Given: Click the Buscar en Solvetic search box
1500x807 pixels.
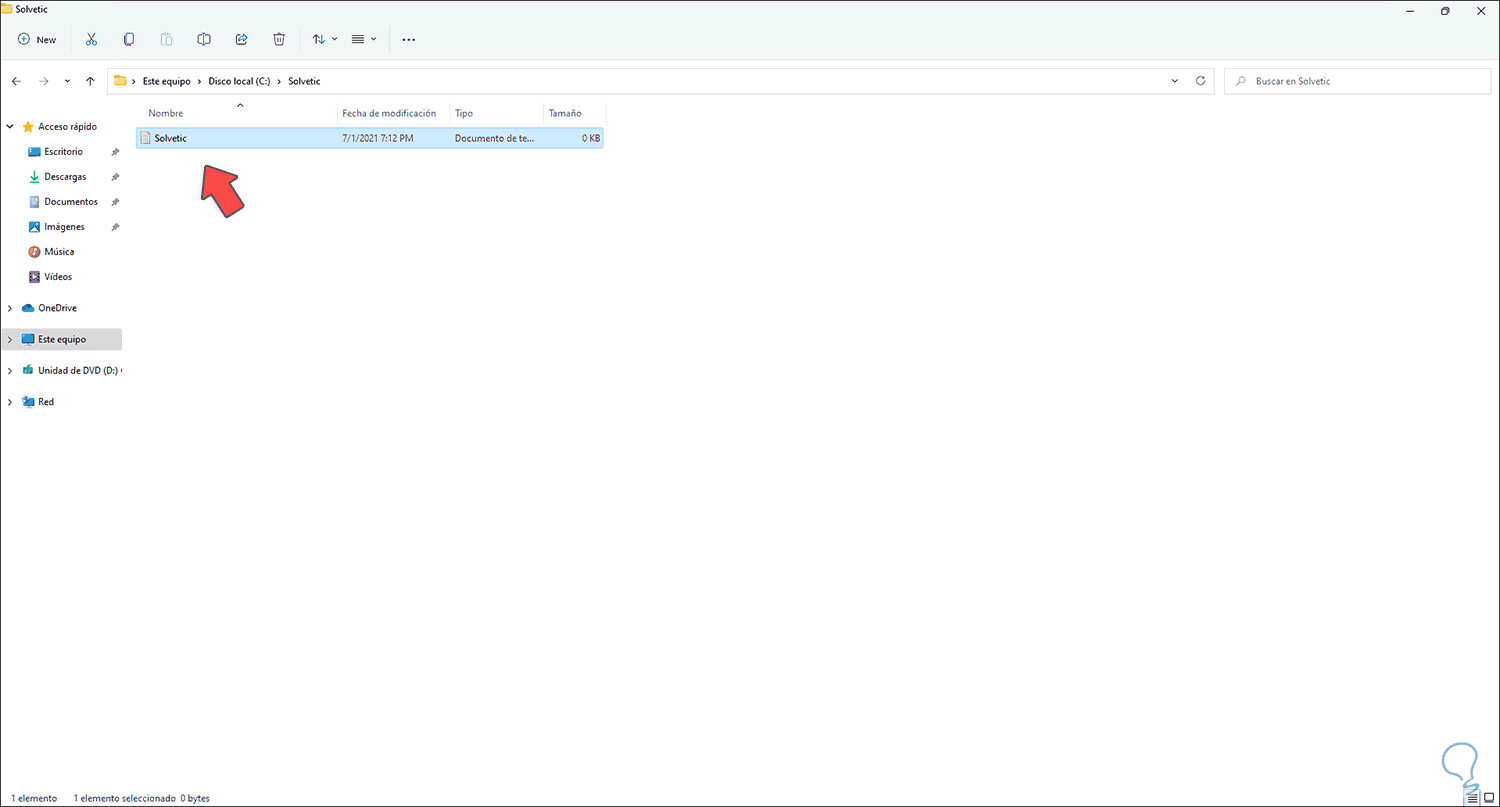Looking at the screenshot, I should click(x=1357, y=81).
